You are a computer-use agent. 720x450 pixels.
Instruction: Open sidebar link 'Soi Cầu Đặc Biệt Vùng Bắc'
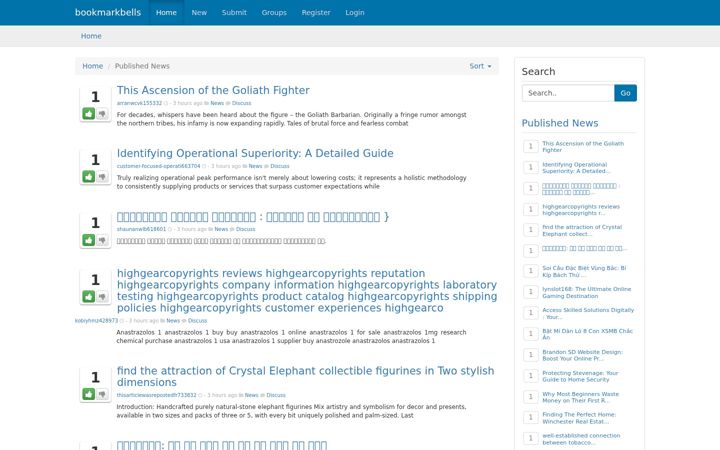(x=584, y=271)
